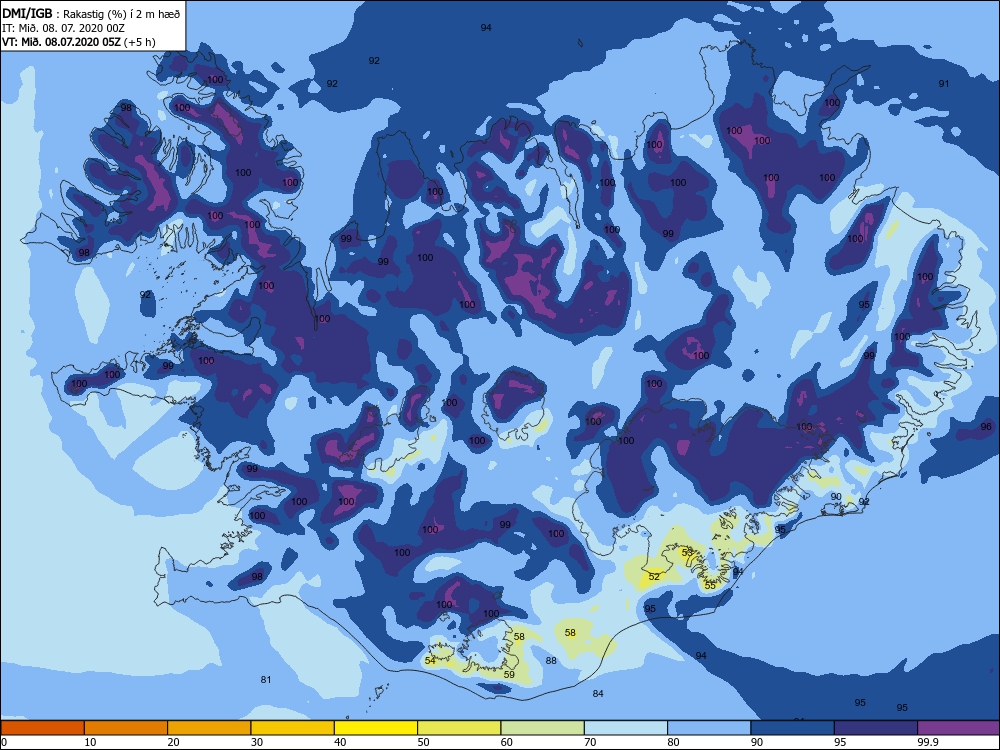Viewport: 1000px width, 750px height.
Task: Select the bright yellow 40–50 legend segment
Action: 376,728
